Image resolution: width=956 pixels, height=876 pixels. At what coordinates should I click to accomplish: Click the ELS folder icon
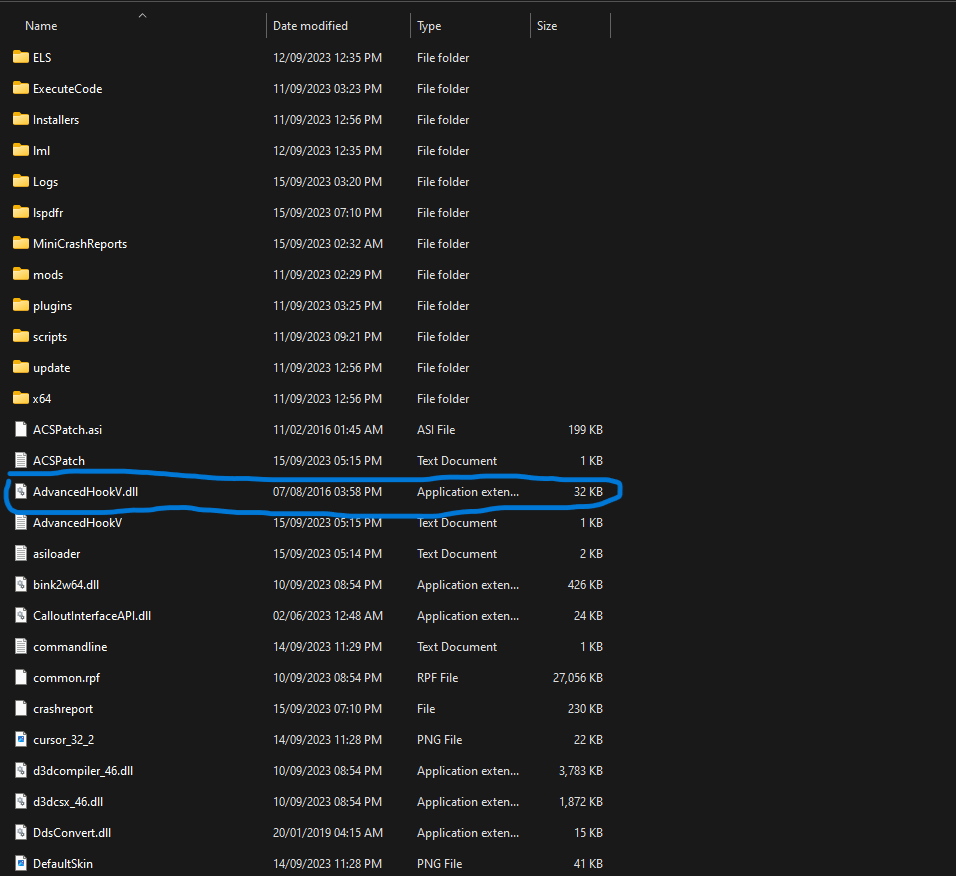click(x=21, y=57)
